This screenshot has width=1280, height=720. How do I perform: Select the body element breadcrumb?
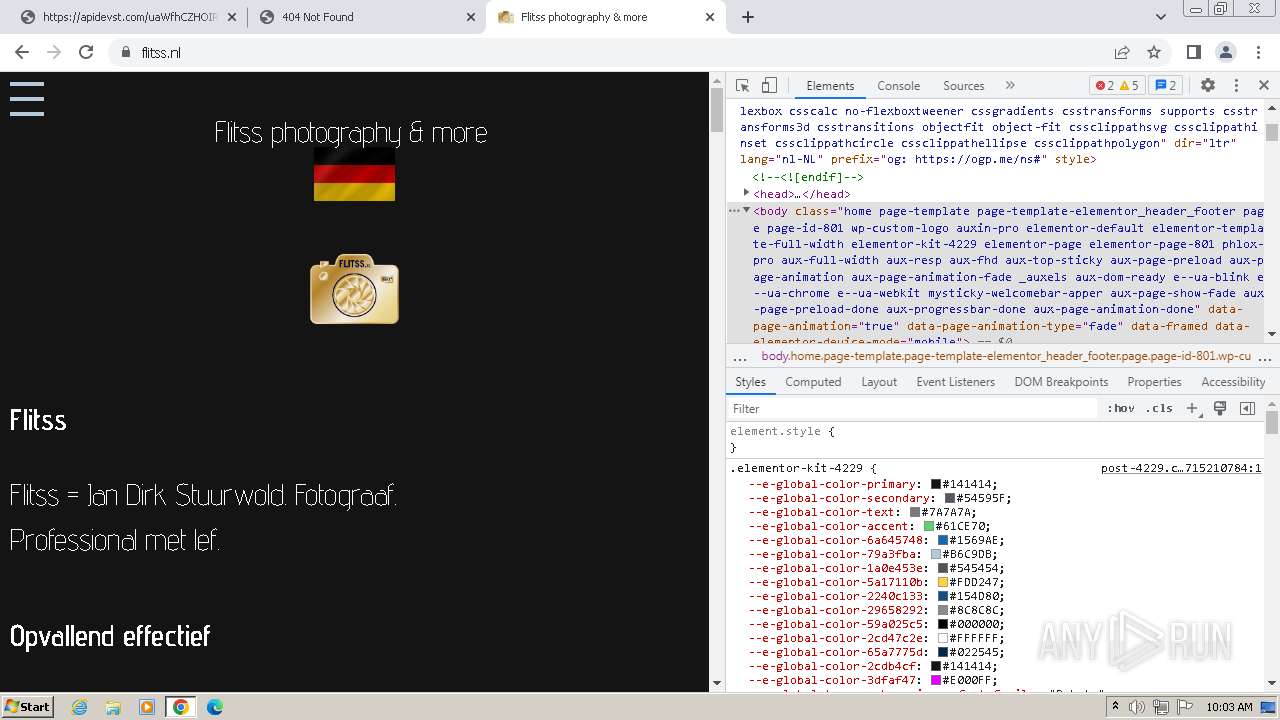(x=1005, y=356)
